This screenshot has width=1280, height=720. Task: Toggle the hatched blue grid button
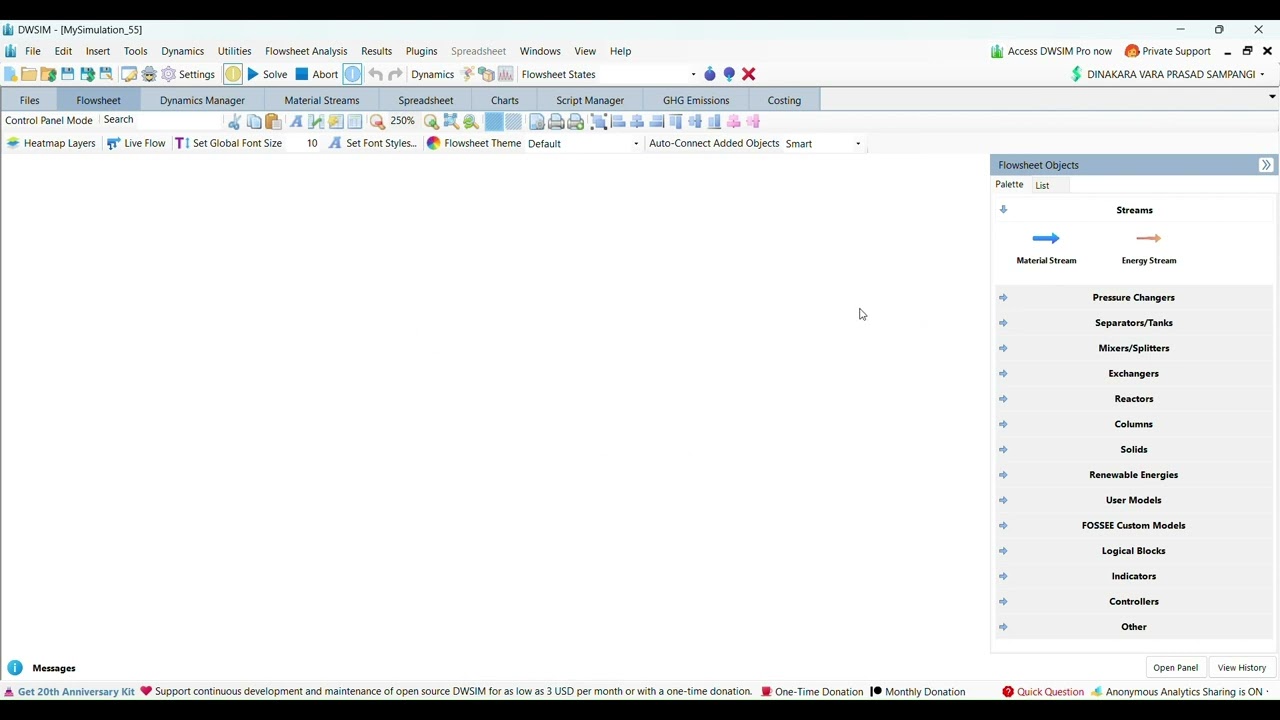(513, 122)
